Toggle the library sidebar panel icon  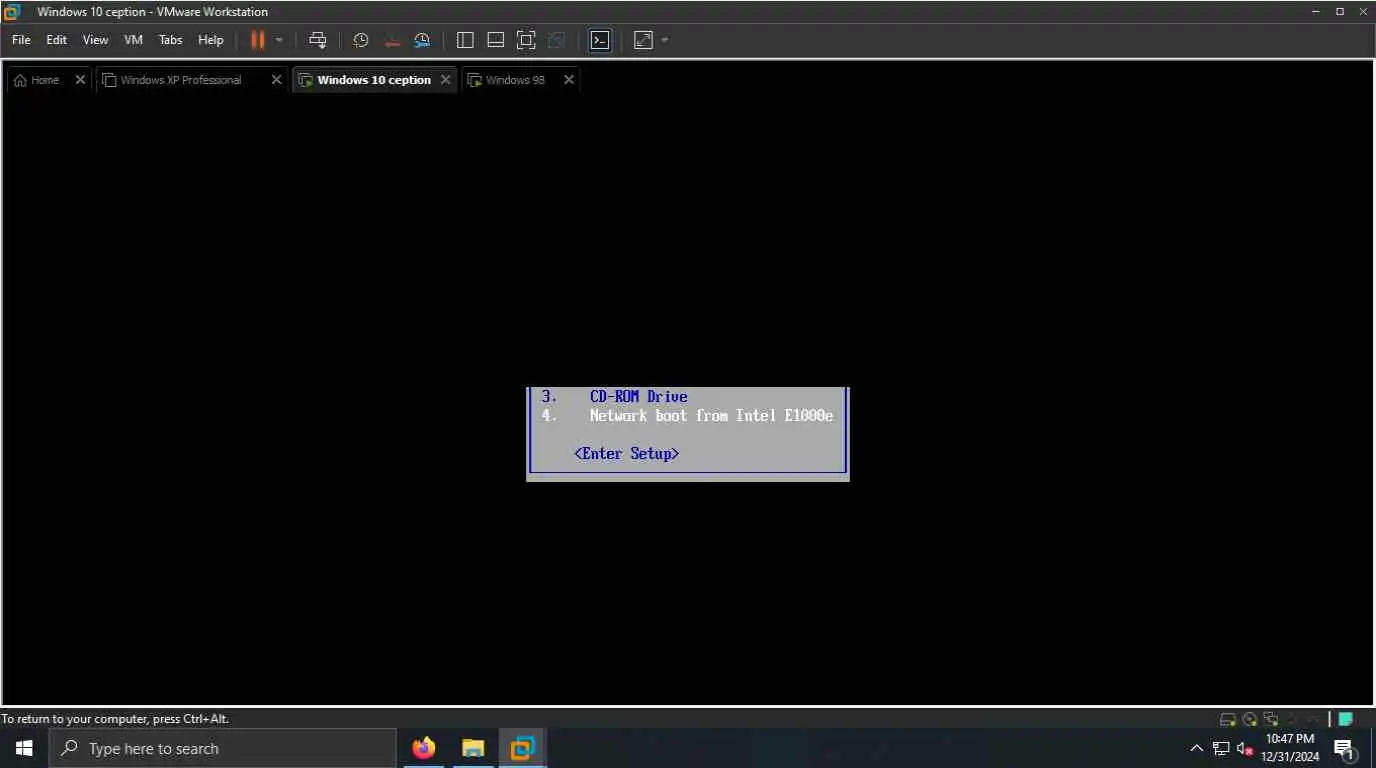[x=465, y=40]
